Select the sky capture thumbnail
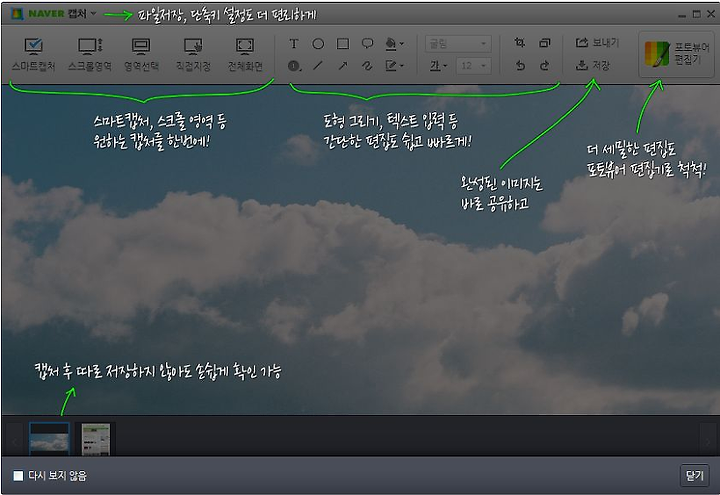The height and width of the screenshot is (495, 720). [x=50, y=439]
